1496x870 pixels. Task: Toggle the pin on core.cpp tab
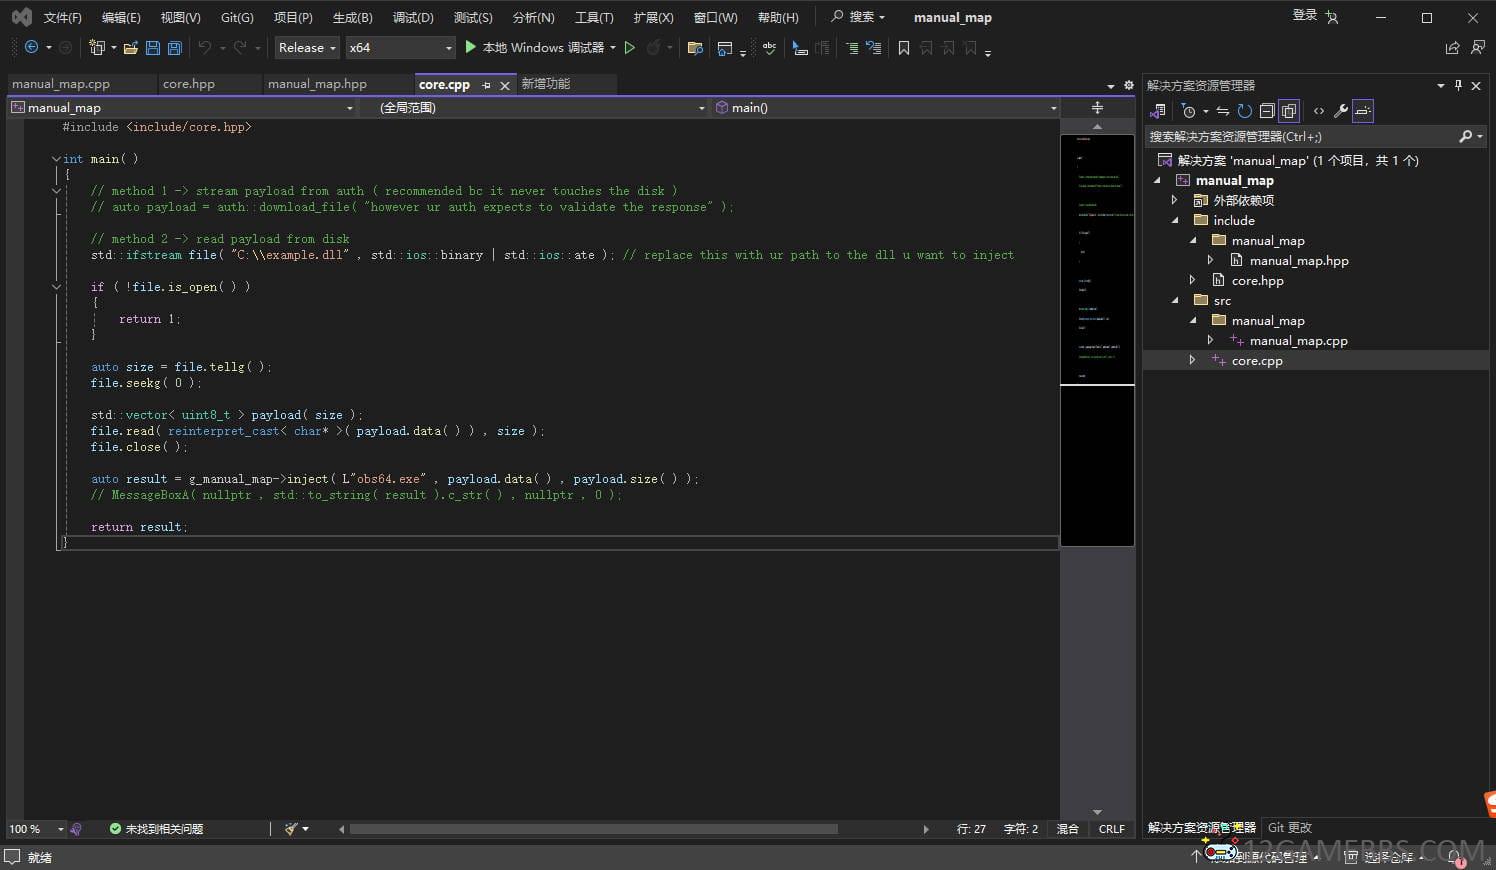pyautogui.click(x=487, y=86)
